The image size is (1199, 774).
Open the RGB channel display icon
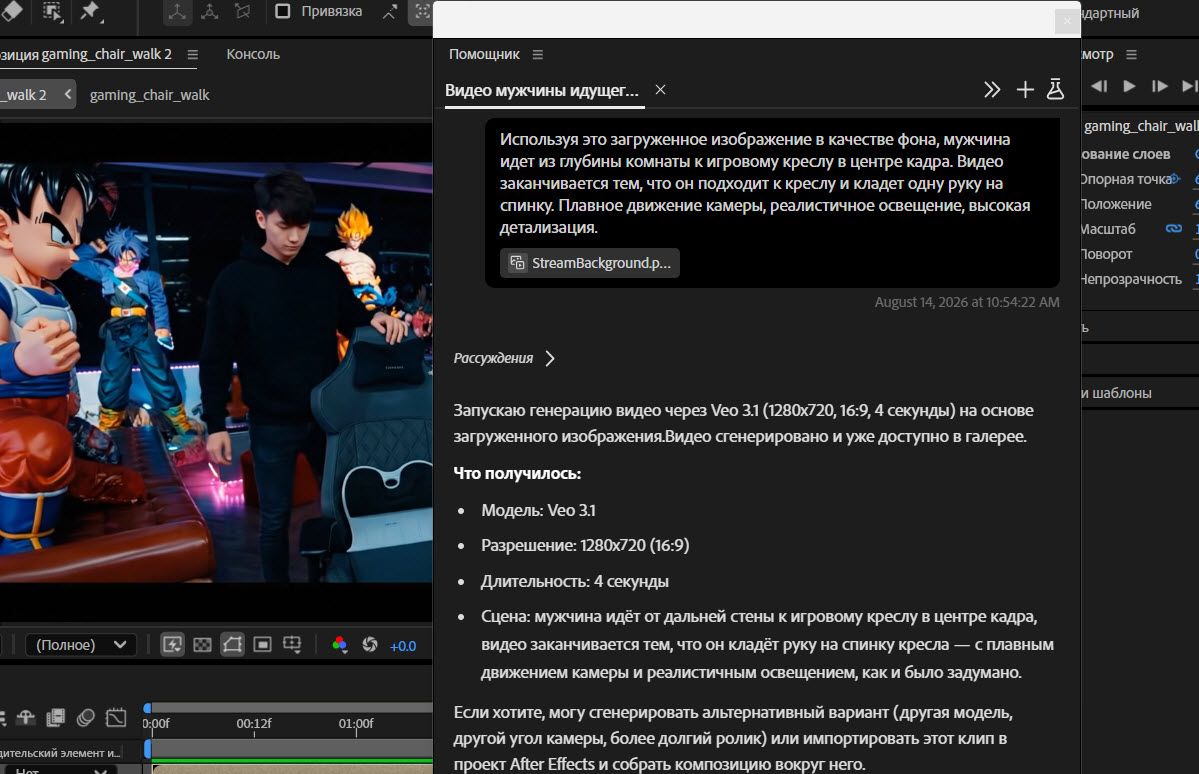340,645
